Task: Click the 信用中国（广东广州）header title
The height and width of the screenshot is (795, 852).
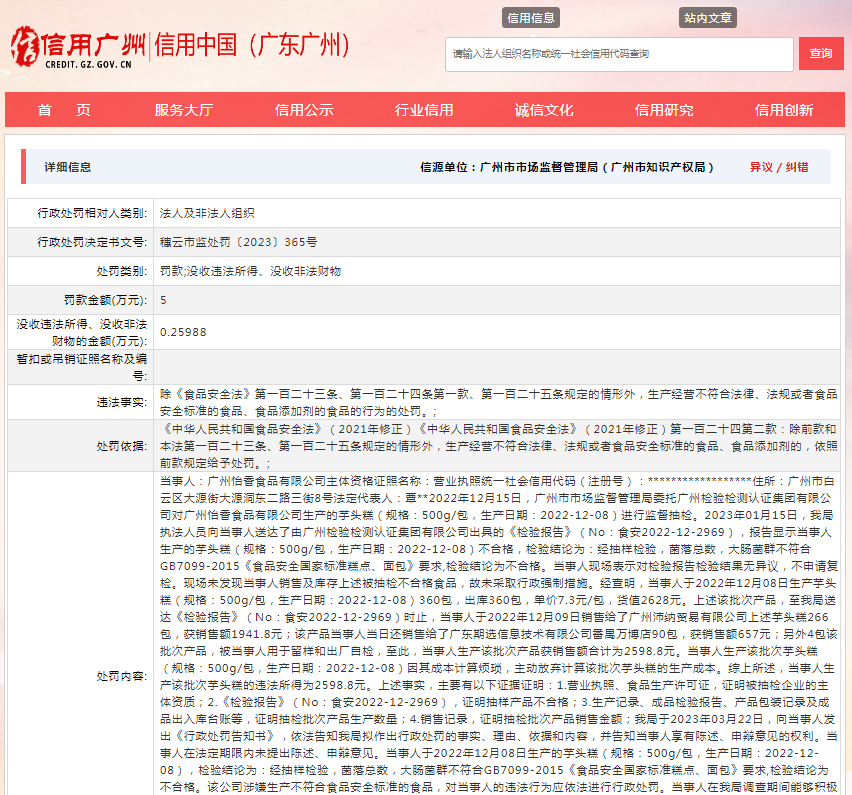Action: [253, 45]
